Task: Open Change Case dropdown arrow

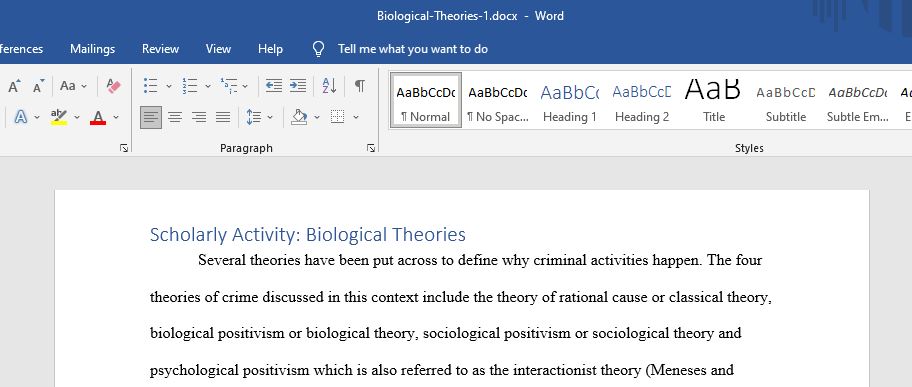Action: click(84, 86)
